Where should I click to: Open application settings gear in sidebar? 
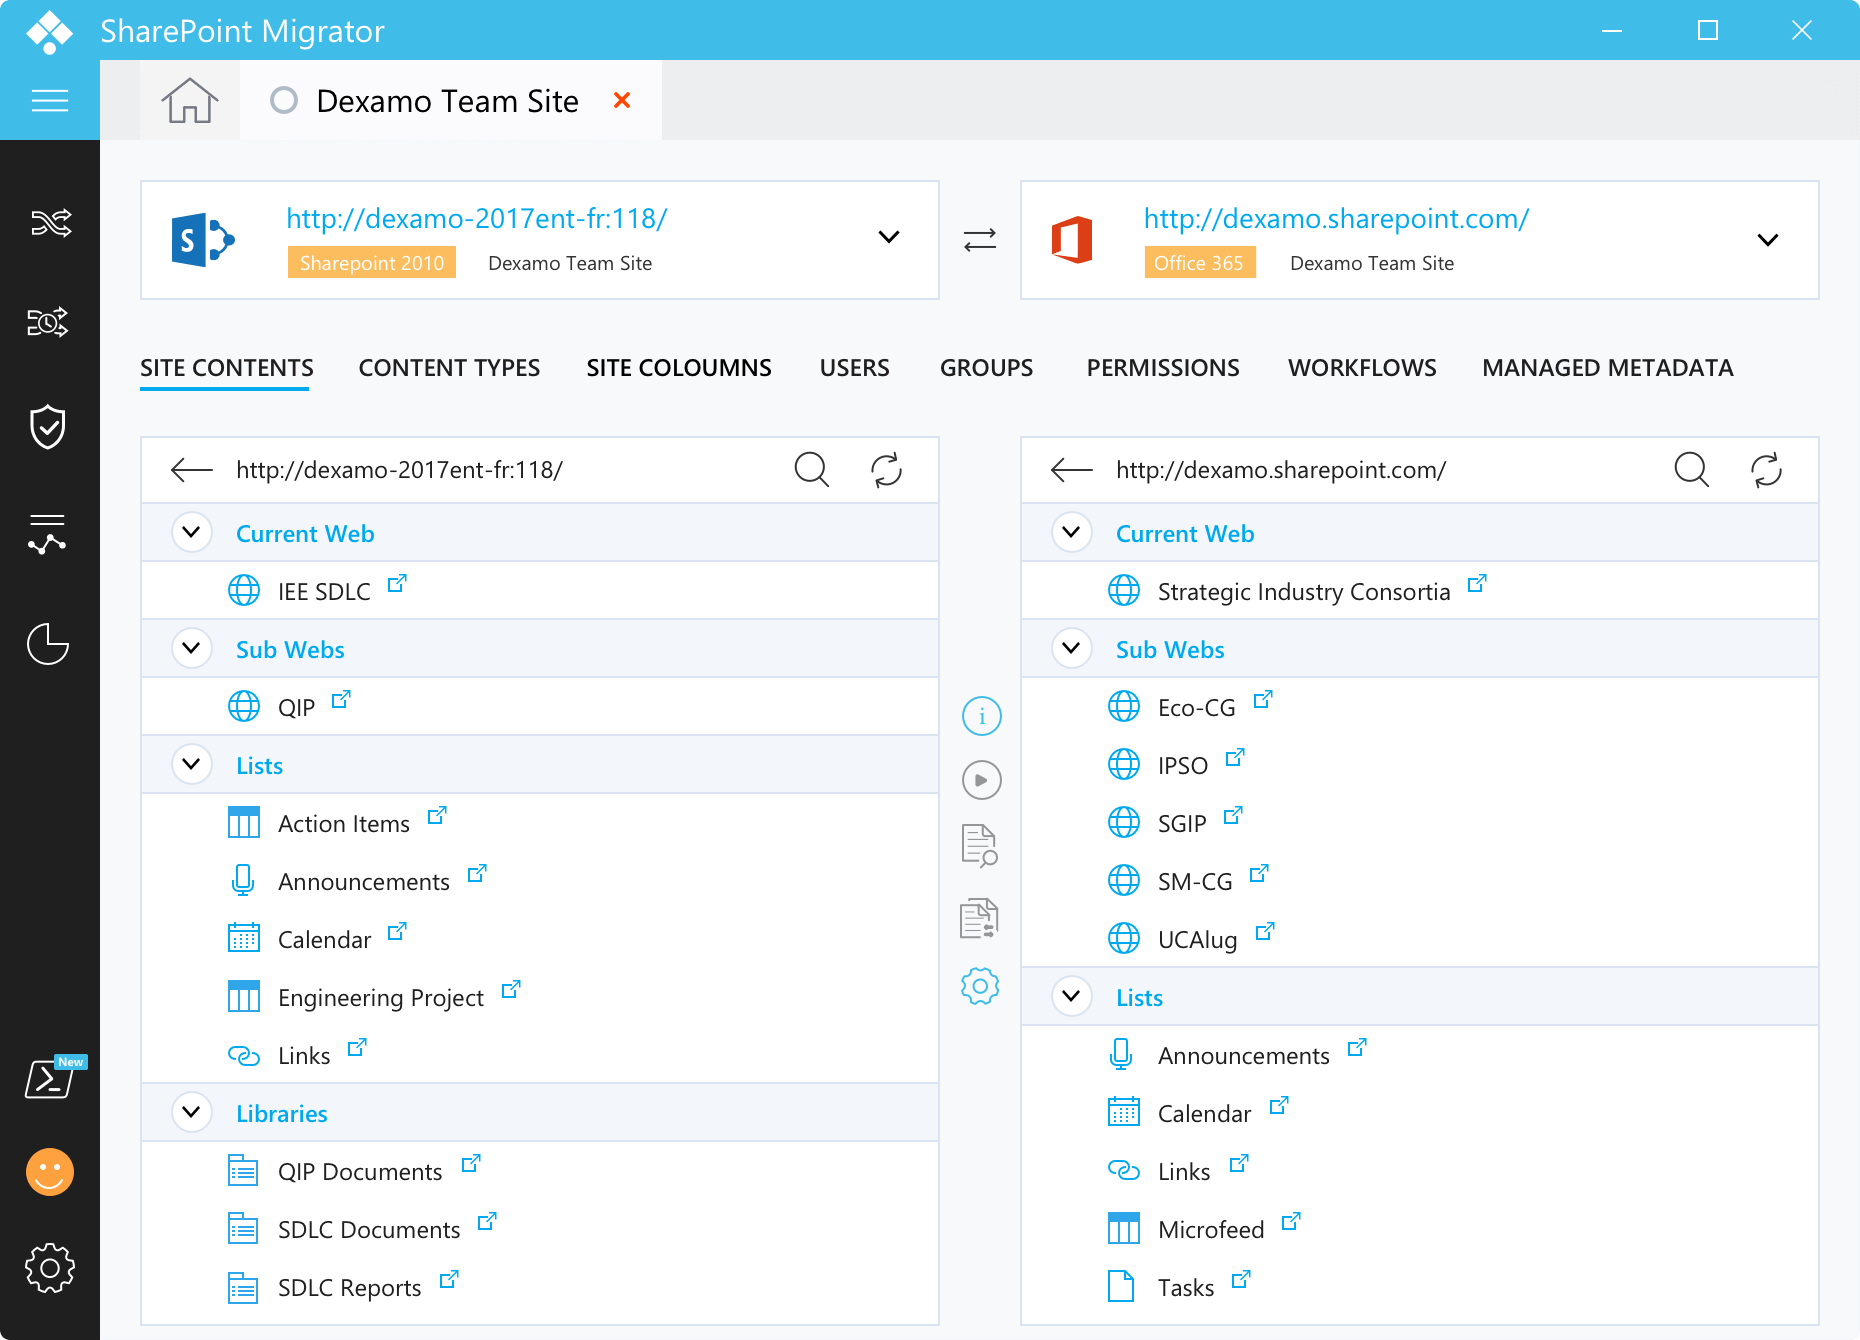[50, 1268]
